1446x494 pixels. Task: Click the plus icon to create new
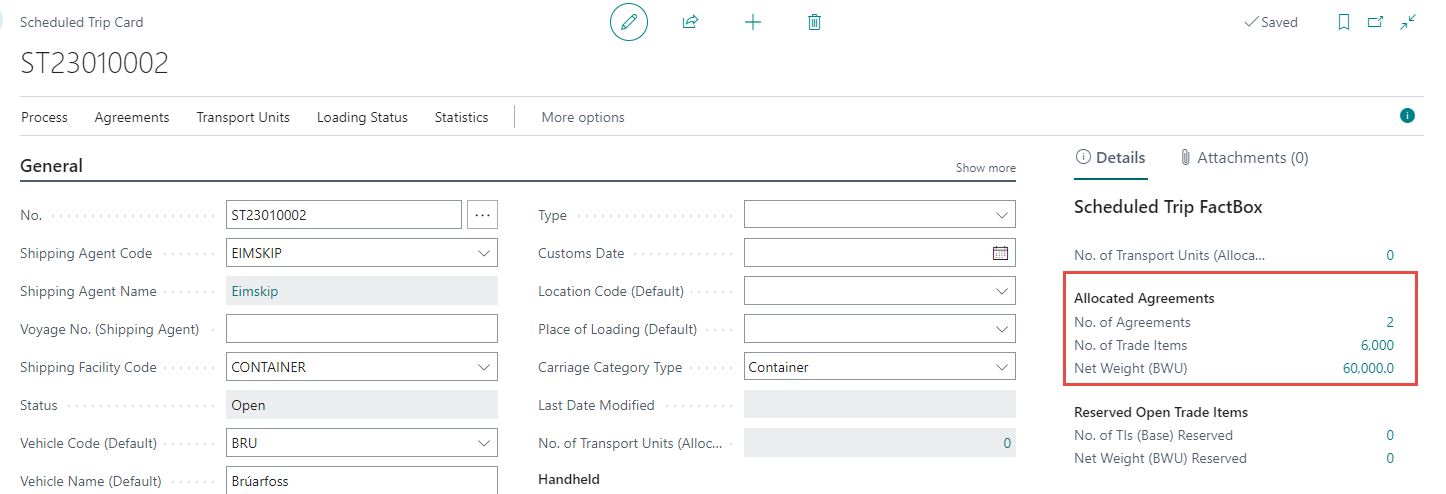pos(753,22)
